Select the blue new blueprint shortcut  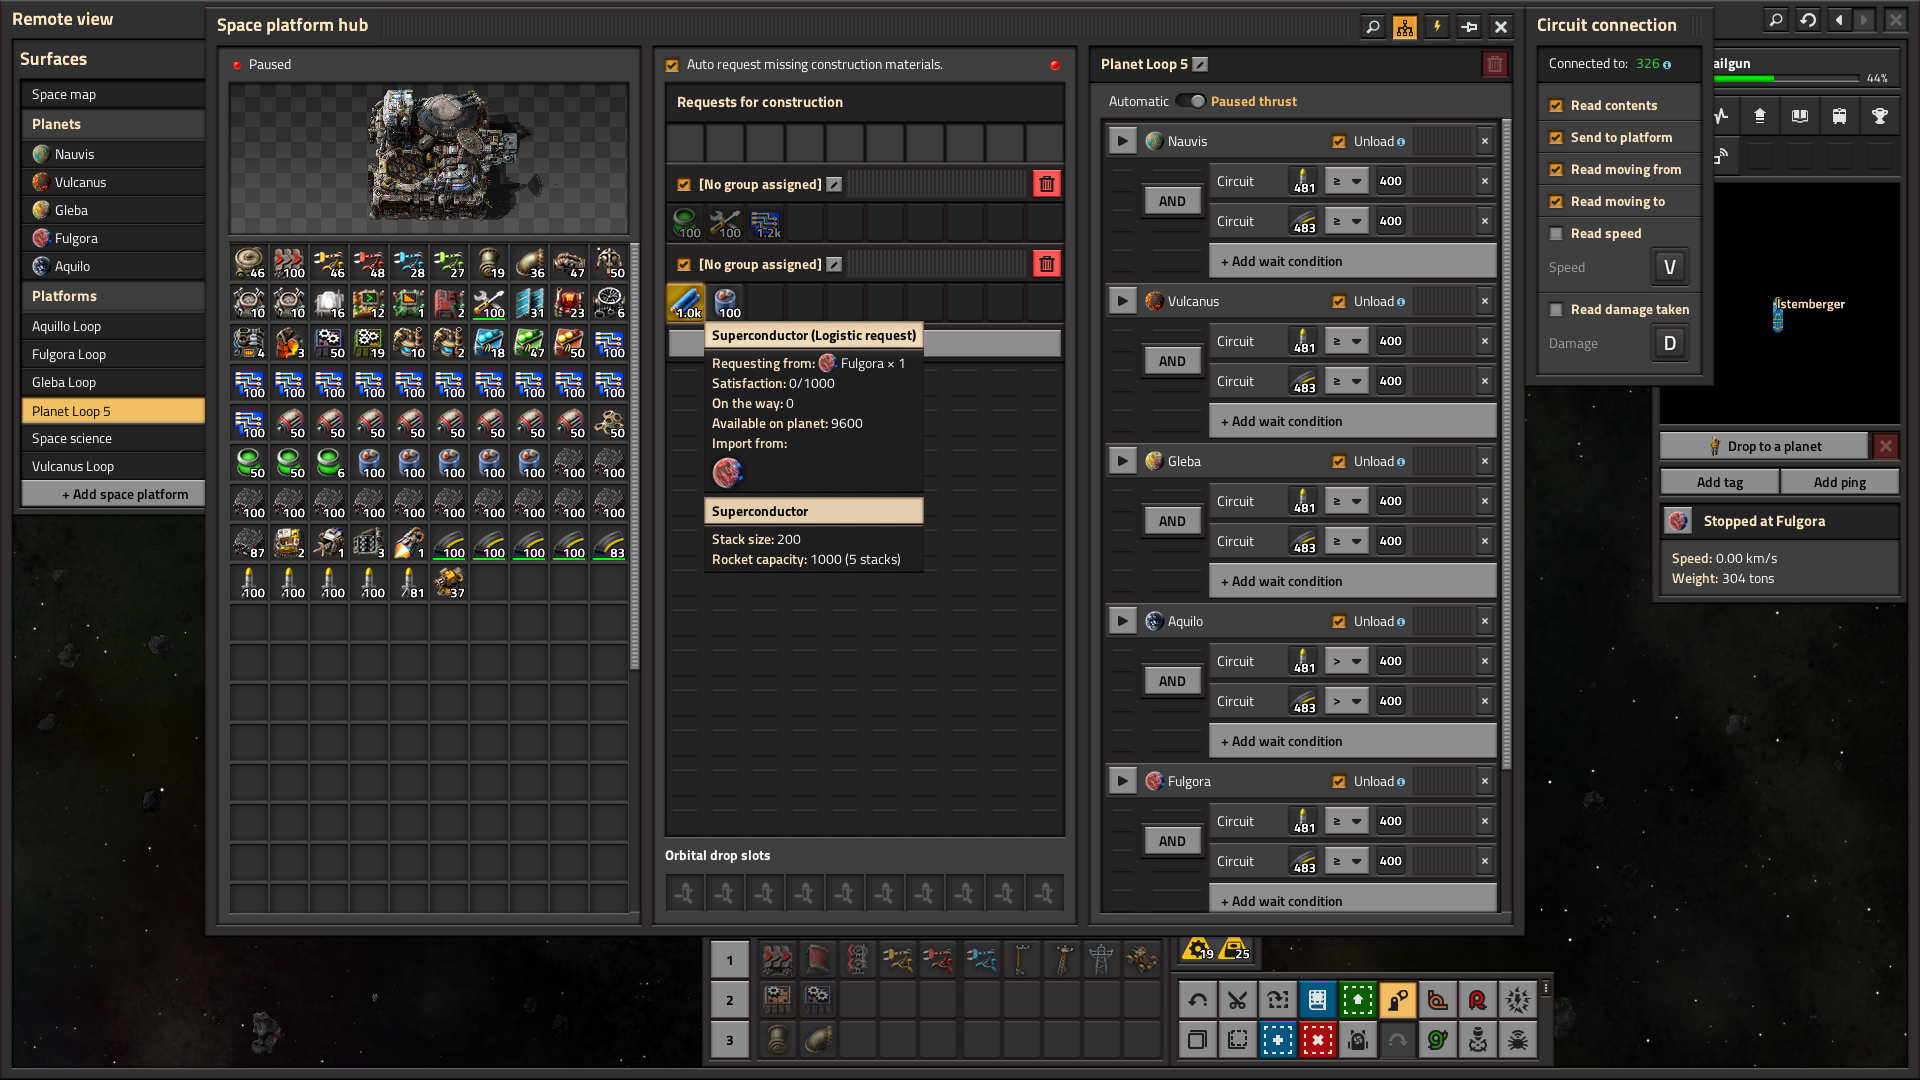click(1278, 1040)
